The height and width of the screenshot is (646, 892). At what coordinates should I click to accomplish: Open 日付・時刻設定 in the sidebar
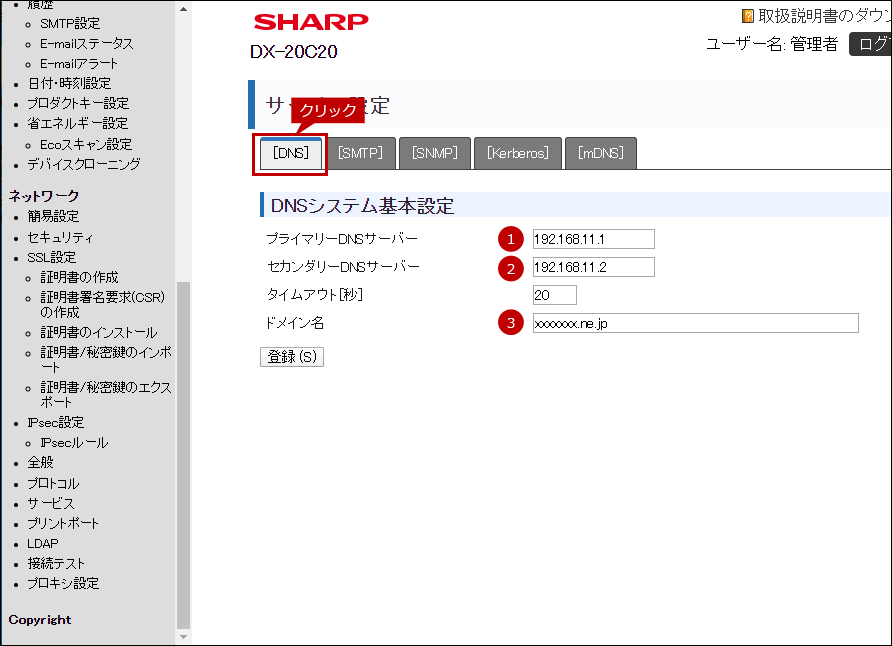69,84
